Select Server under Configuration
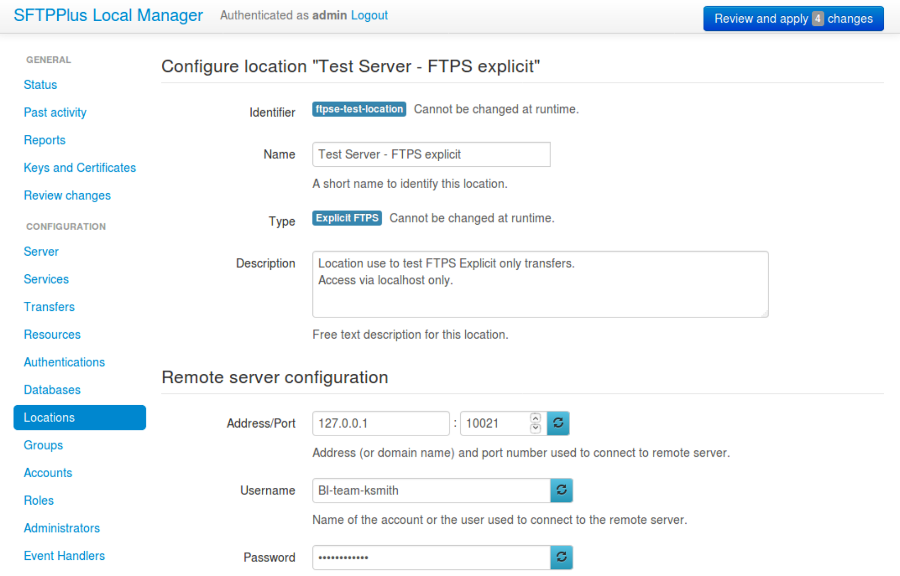900x576 pixels. click(x=41, y=251)
